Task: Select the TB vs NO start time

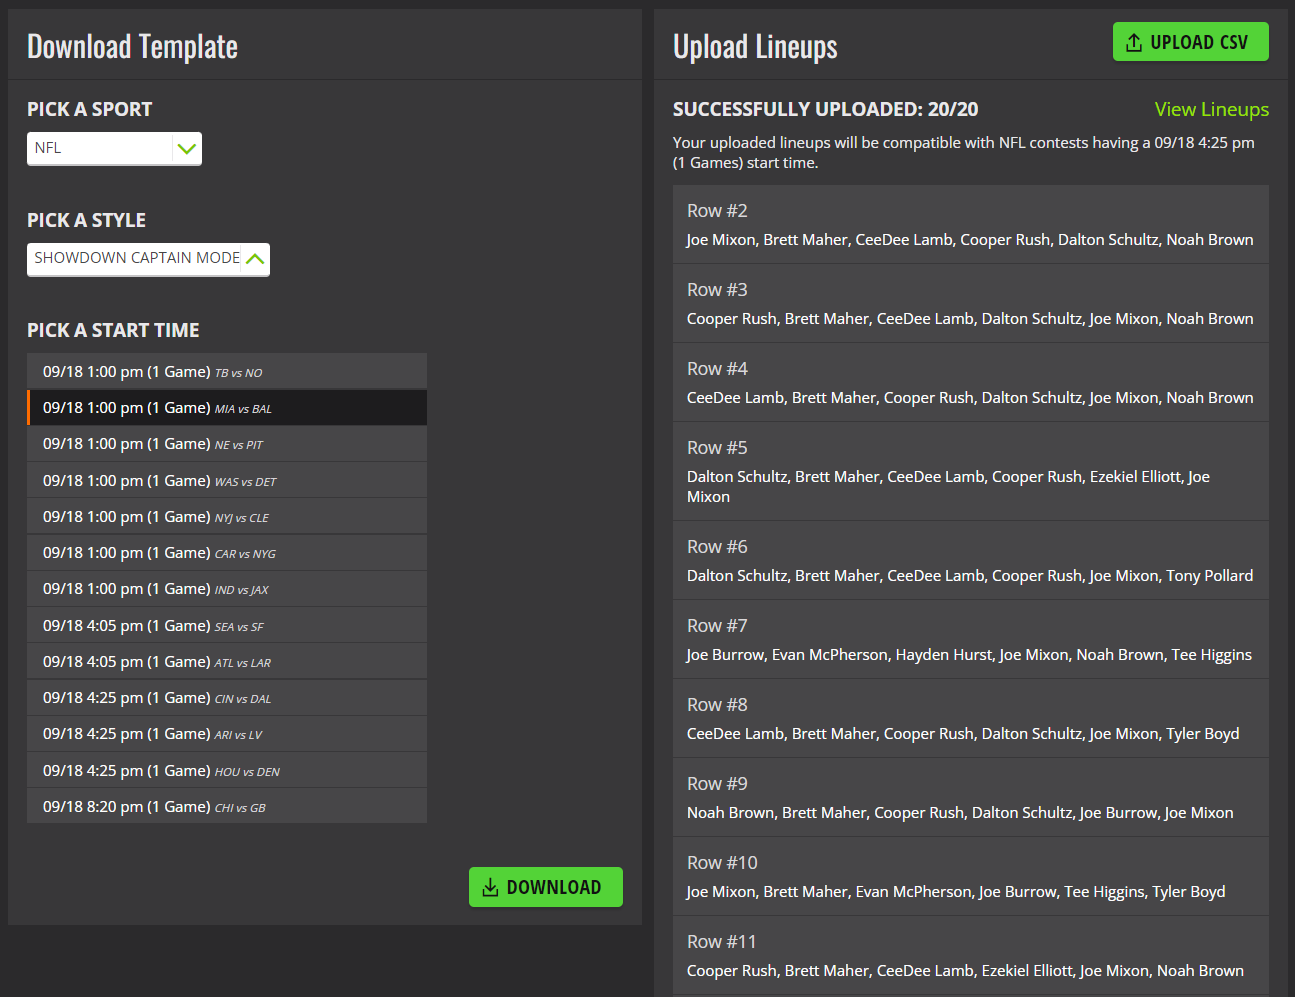Action: [227, 372]
